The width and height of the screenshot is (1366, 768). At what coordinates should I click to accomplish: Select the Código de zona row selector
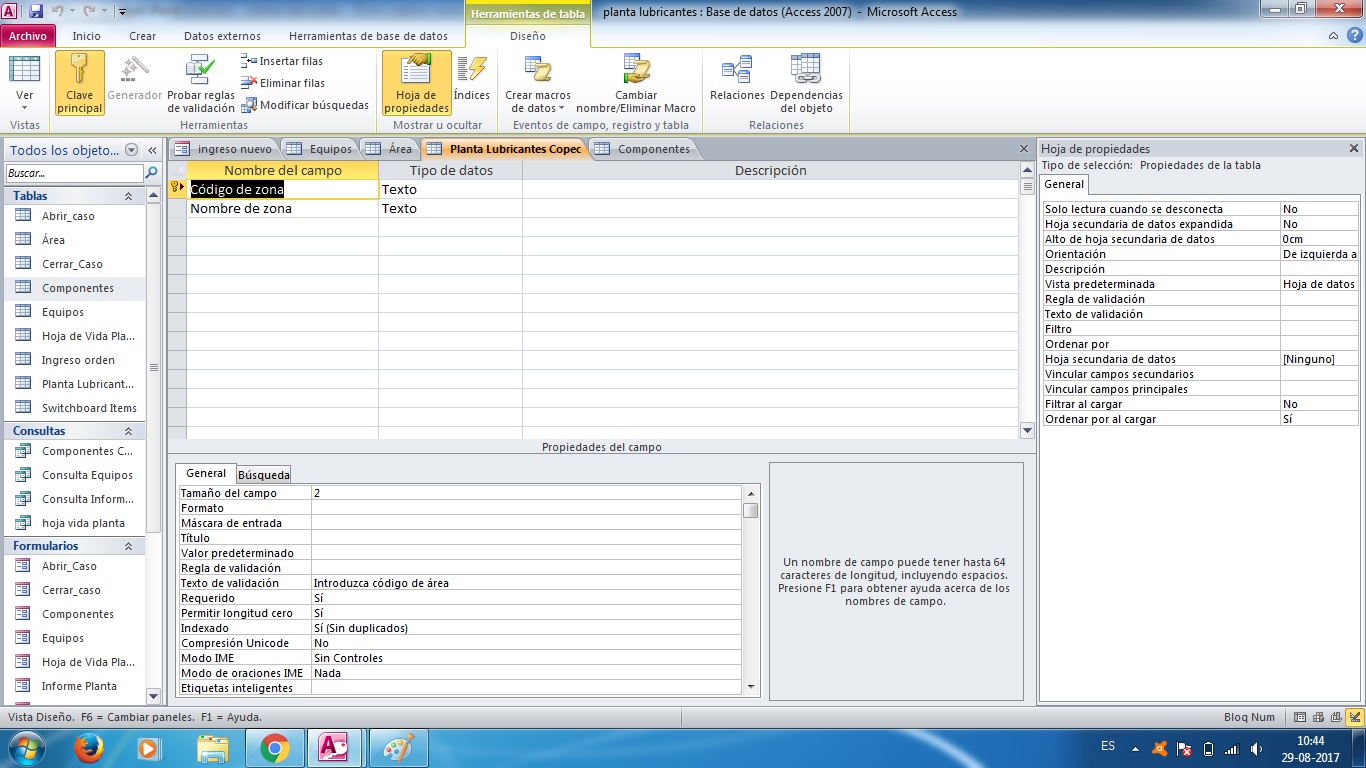point(177,189)
